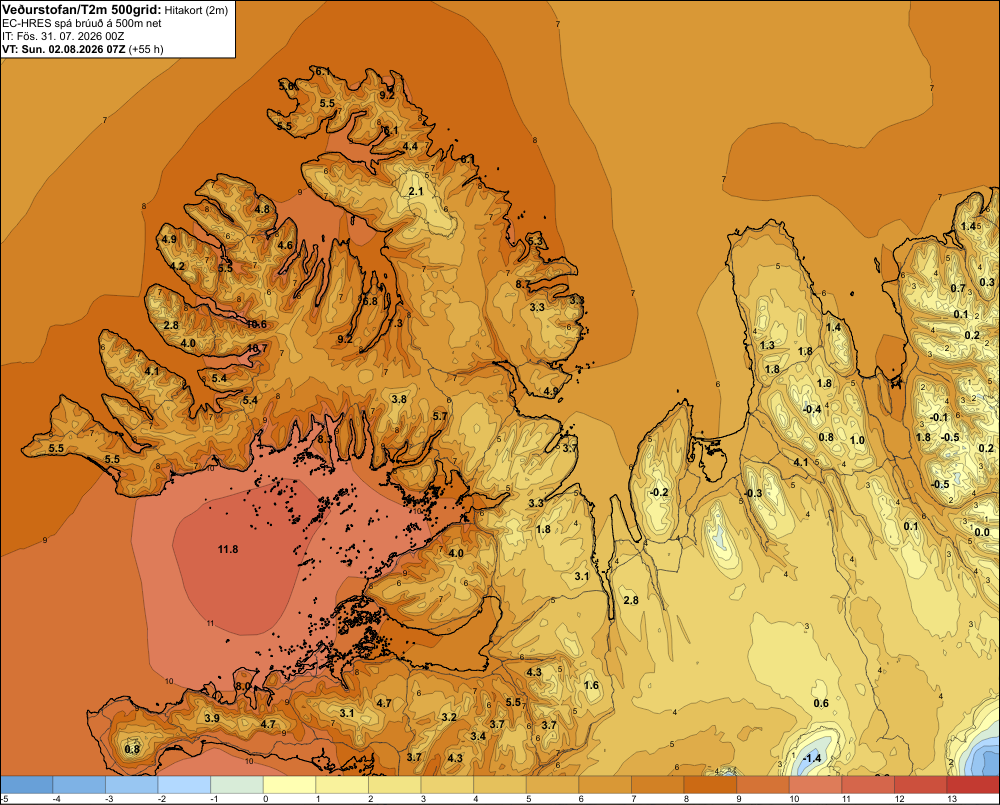Click the 3.8 temperature label
The width and height of the screenshot is (1000, 805).
tap(399, 399)
